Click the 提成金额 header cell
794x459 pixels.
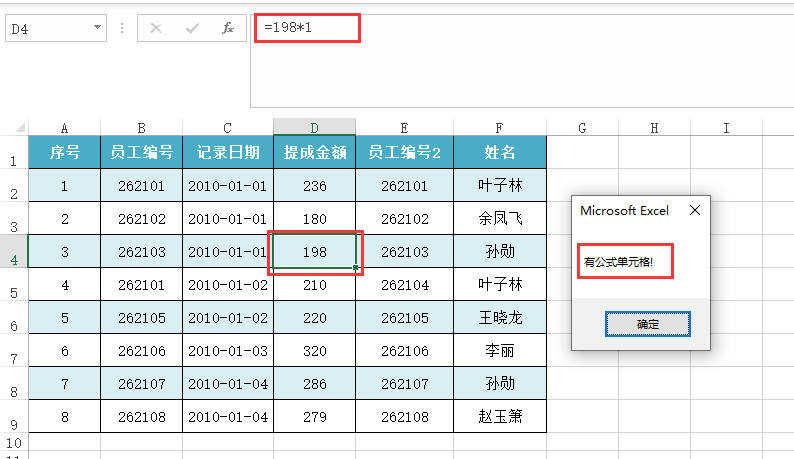tap(314, 152)
